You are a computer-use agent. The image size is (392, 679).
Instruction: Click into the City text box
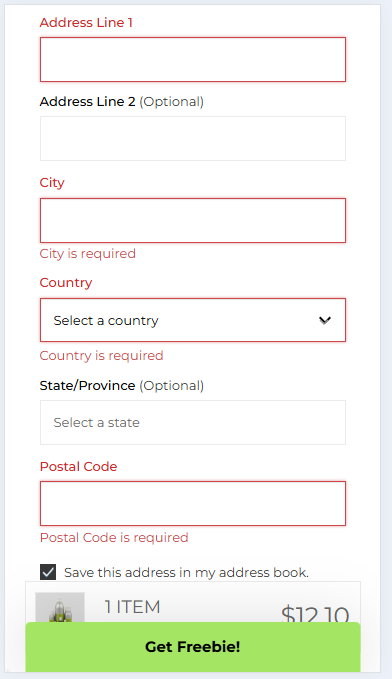point(193,220)
